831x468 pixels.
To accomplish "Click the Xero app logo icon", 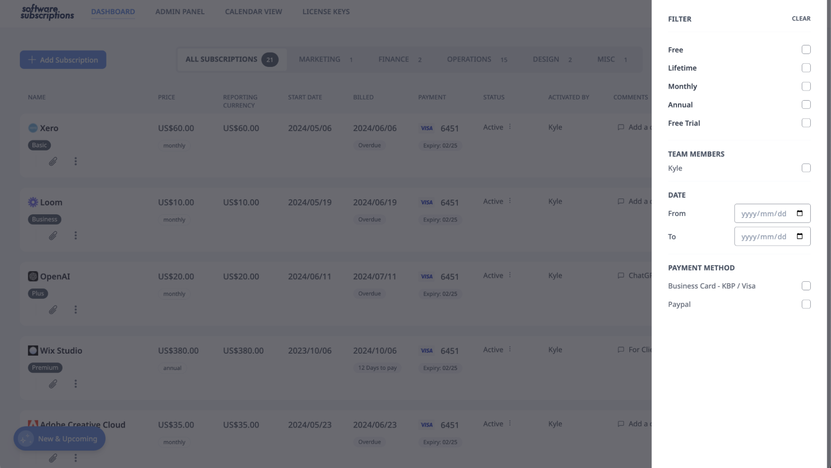I will [33, 128].
